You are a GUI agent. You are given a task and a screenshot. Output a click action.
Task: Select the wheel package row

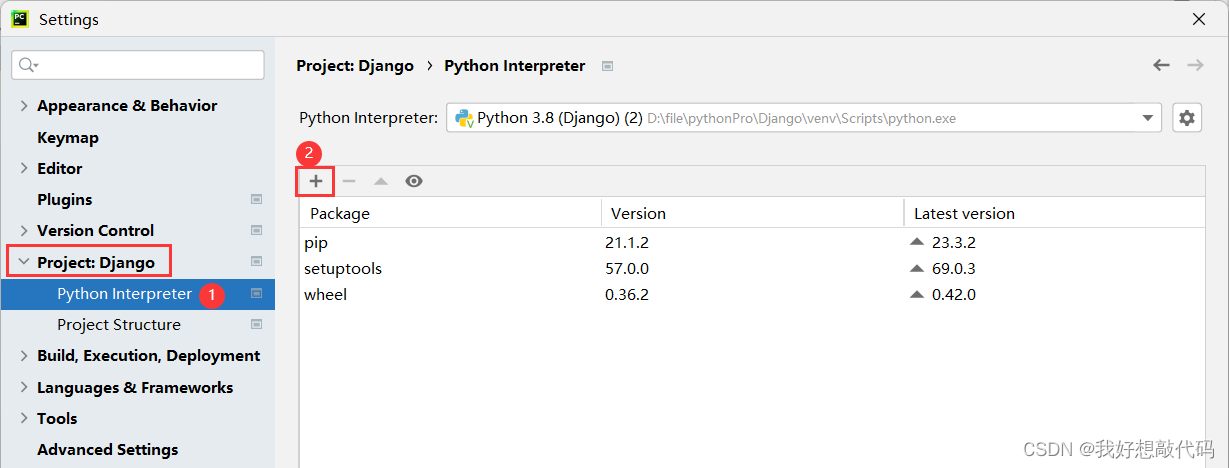click(x=752, y=294)
